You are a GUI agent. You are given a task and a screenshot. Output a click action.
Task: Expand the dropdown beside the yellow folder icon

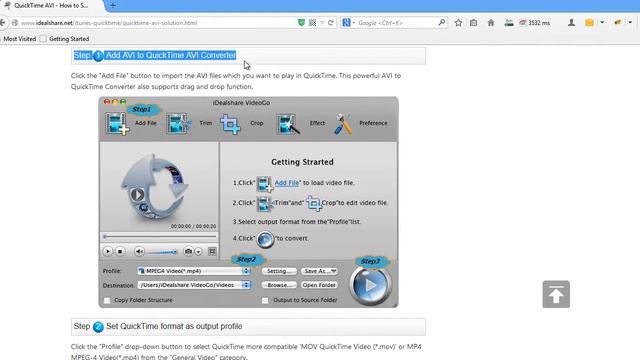(602, 23)
